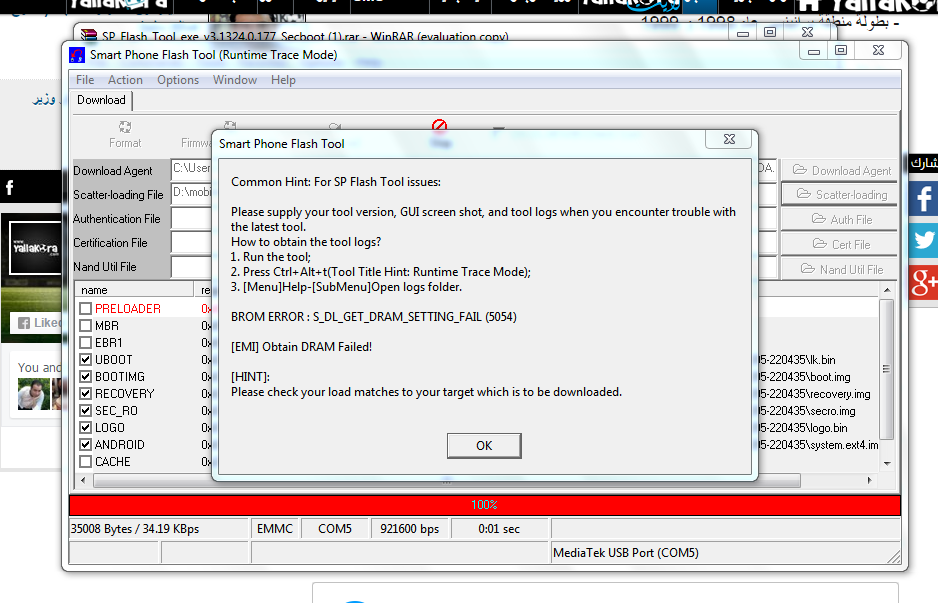Select the recovery.img file path entry

814,394
